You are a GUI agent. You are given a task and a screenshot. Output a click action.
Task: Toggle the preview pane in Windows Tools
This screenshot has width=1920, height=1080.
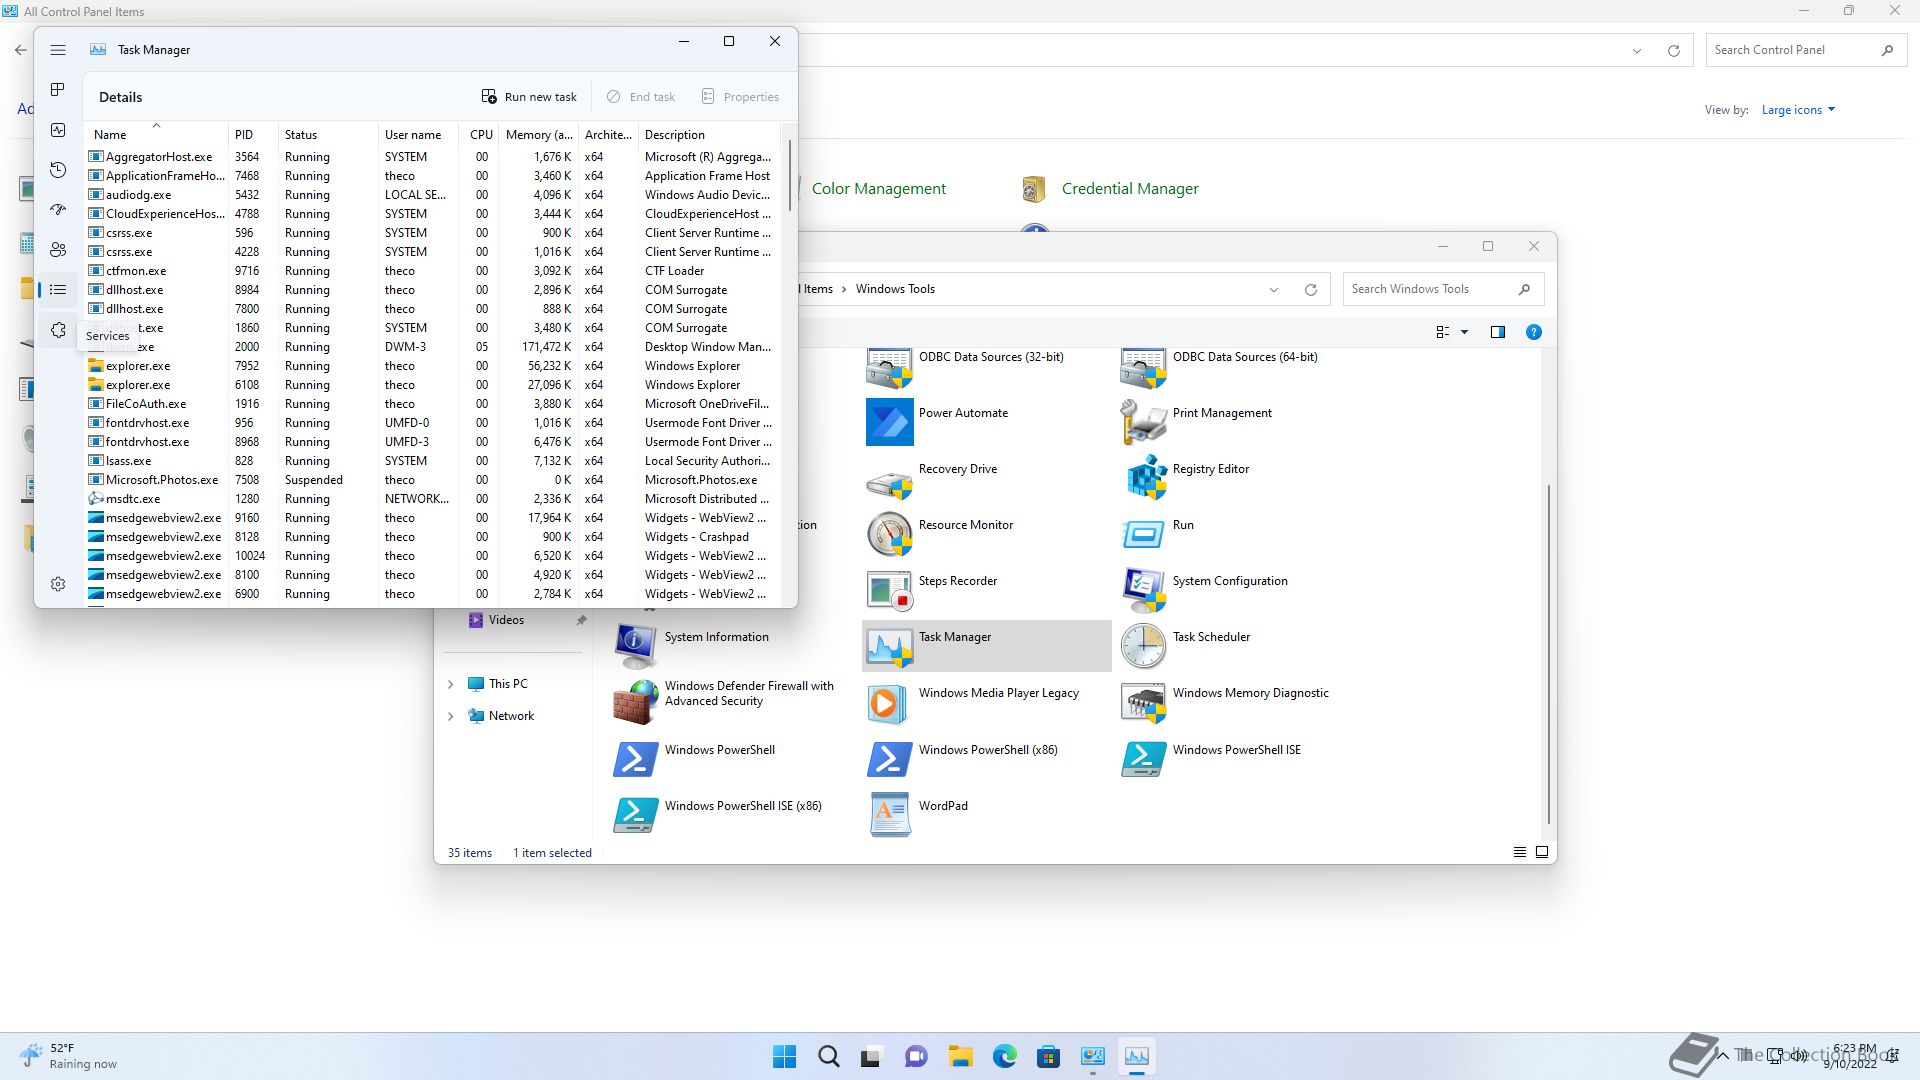pyautogui.click(x=1498, y=332)
